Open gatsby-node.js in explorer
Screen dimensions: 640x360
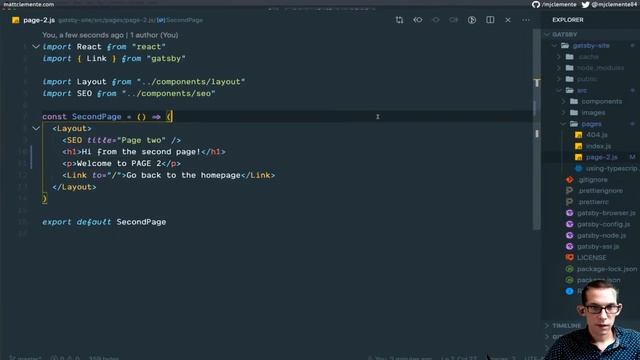pyautogui.click(x=602, y=236)
